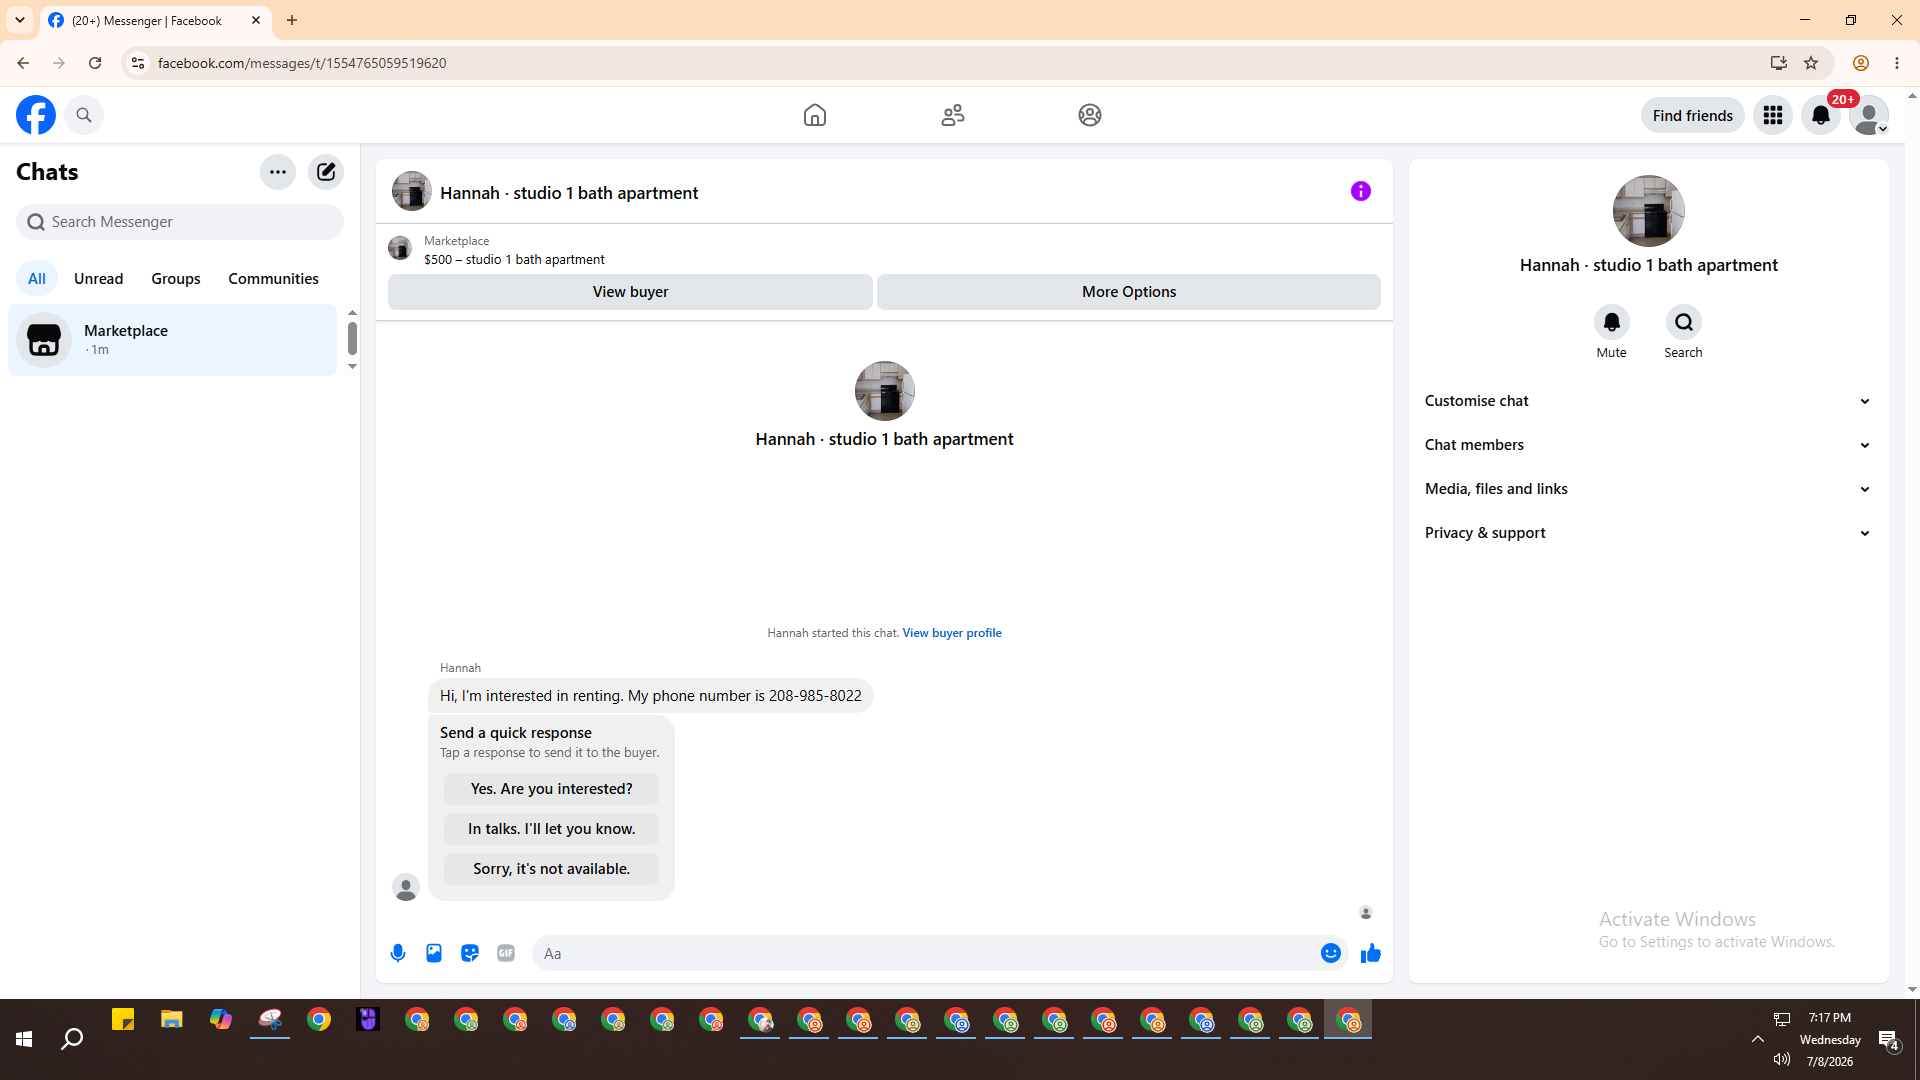Open the Friends icon in top navigation

953,115
